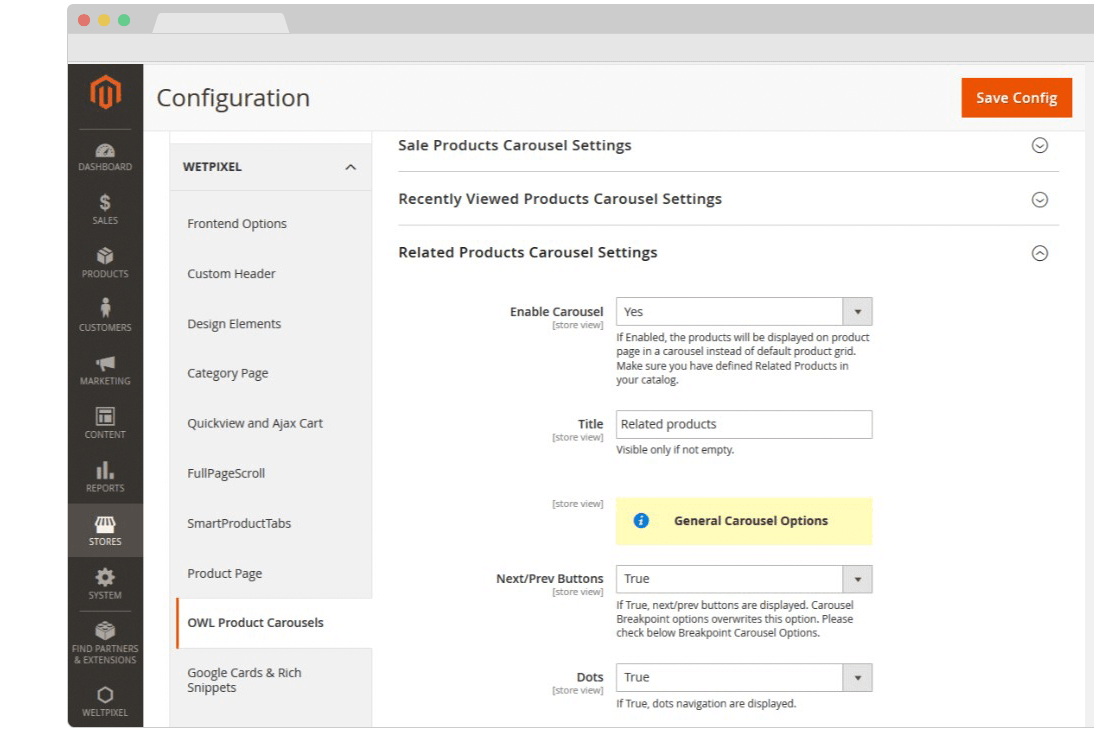This screenshot has height=732, width=1094.
Task: Click the Magento logo icon
Action: click(105, 93)
